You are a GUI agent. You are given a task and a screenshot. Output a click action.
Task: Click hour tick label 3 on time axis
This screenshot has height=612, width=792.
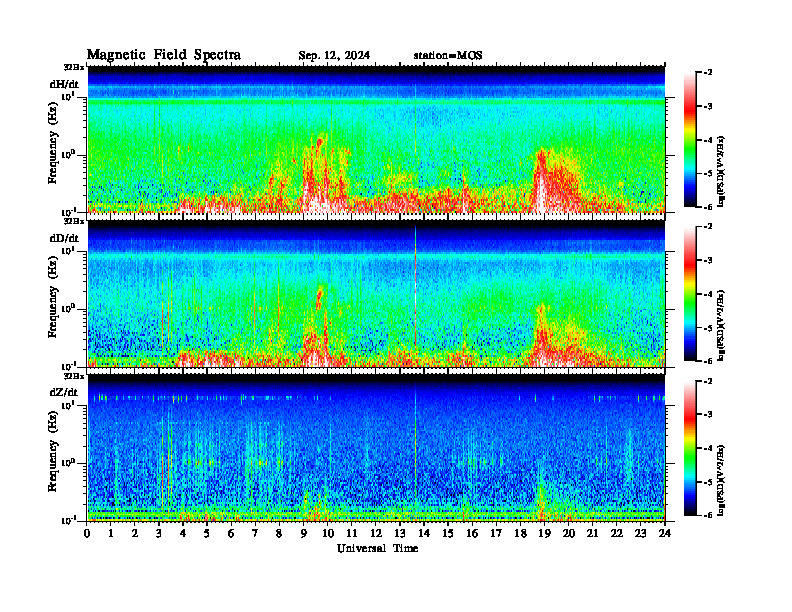(159, 534)
